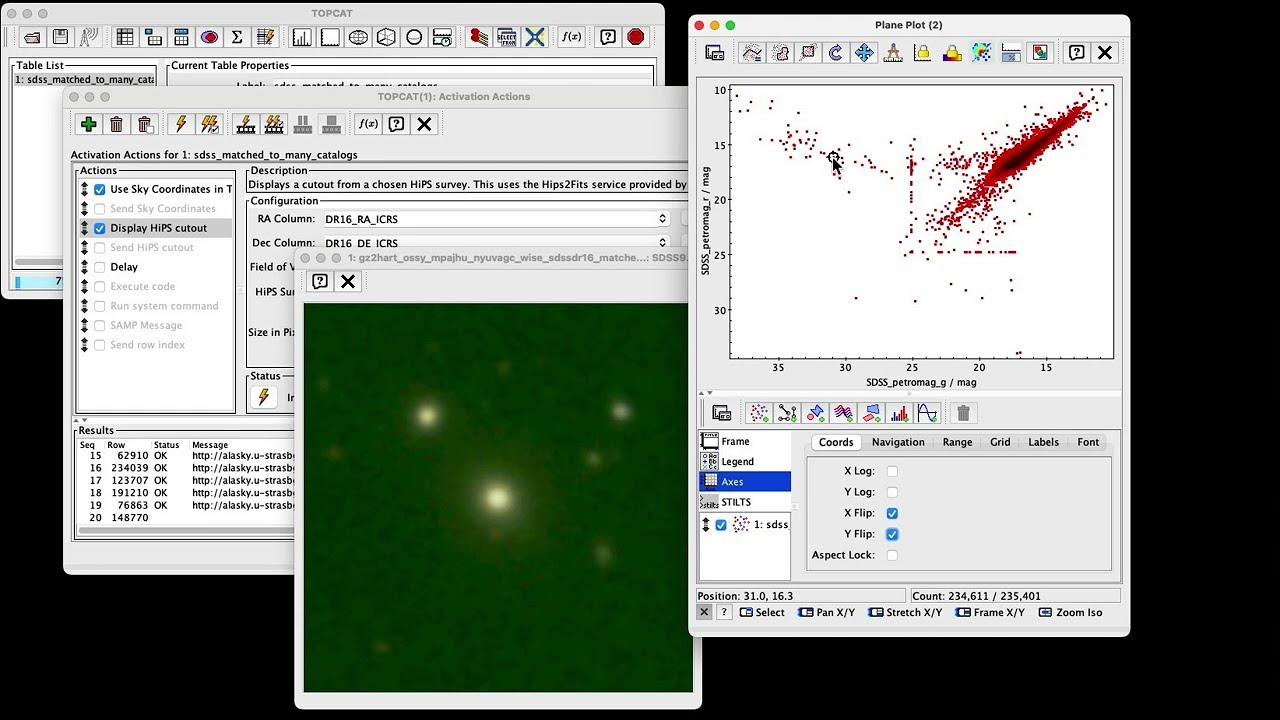
Task: Enable the Delay action checkbox
Action: point(100,267)
